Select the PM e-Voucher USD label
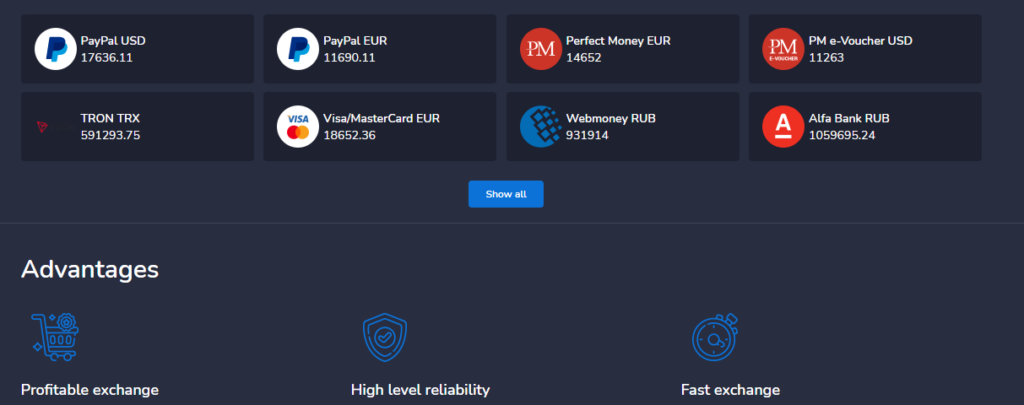The image size is (1024, 405). click(860, 40)
